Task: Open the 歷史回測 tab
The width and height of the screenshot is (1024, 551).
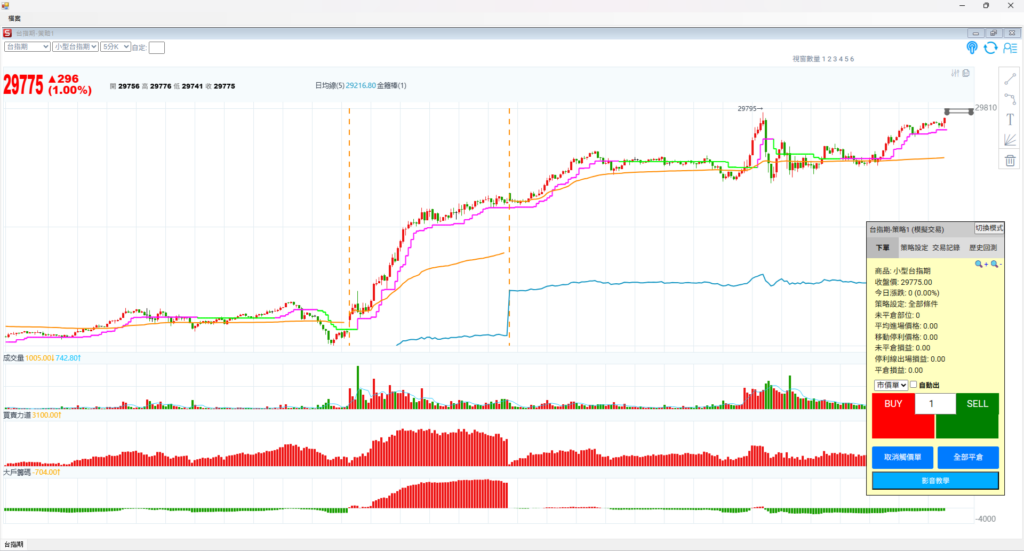Action: (980, 247)
